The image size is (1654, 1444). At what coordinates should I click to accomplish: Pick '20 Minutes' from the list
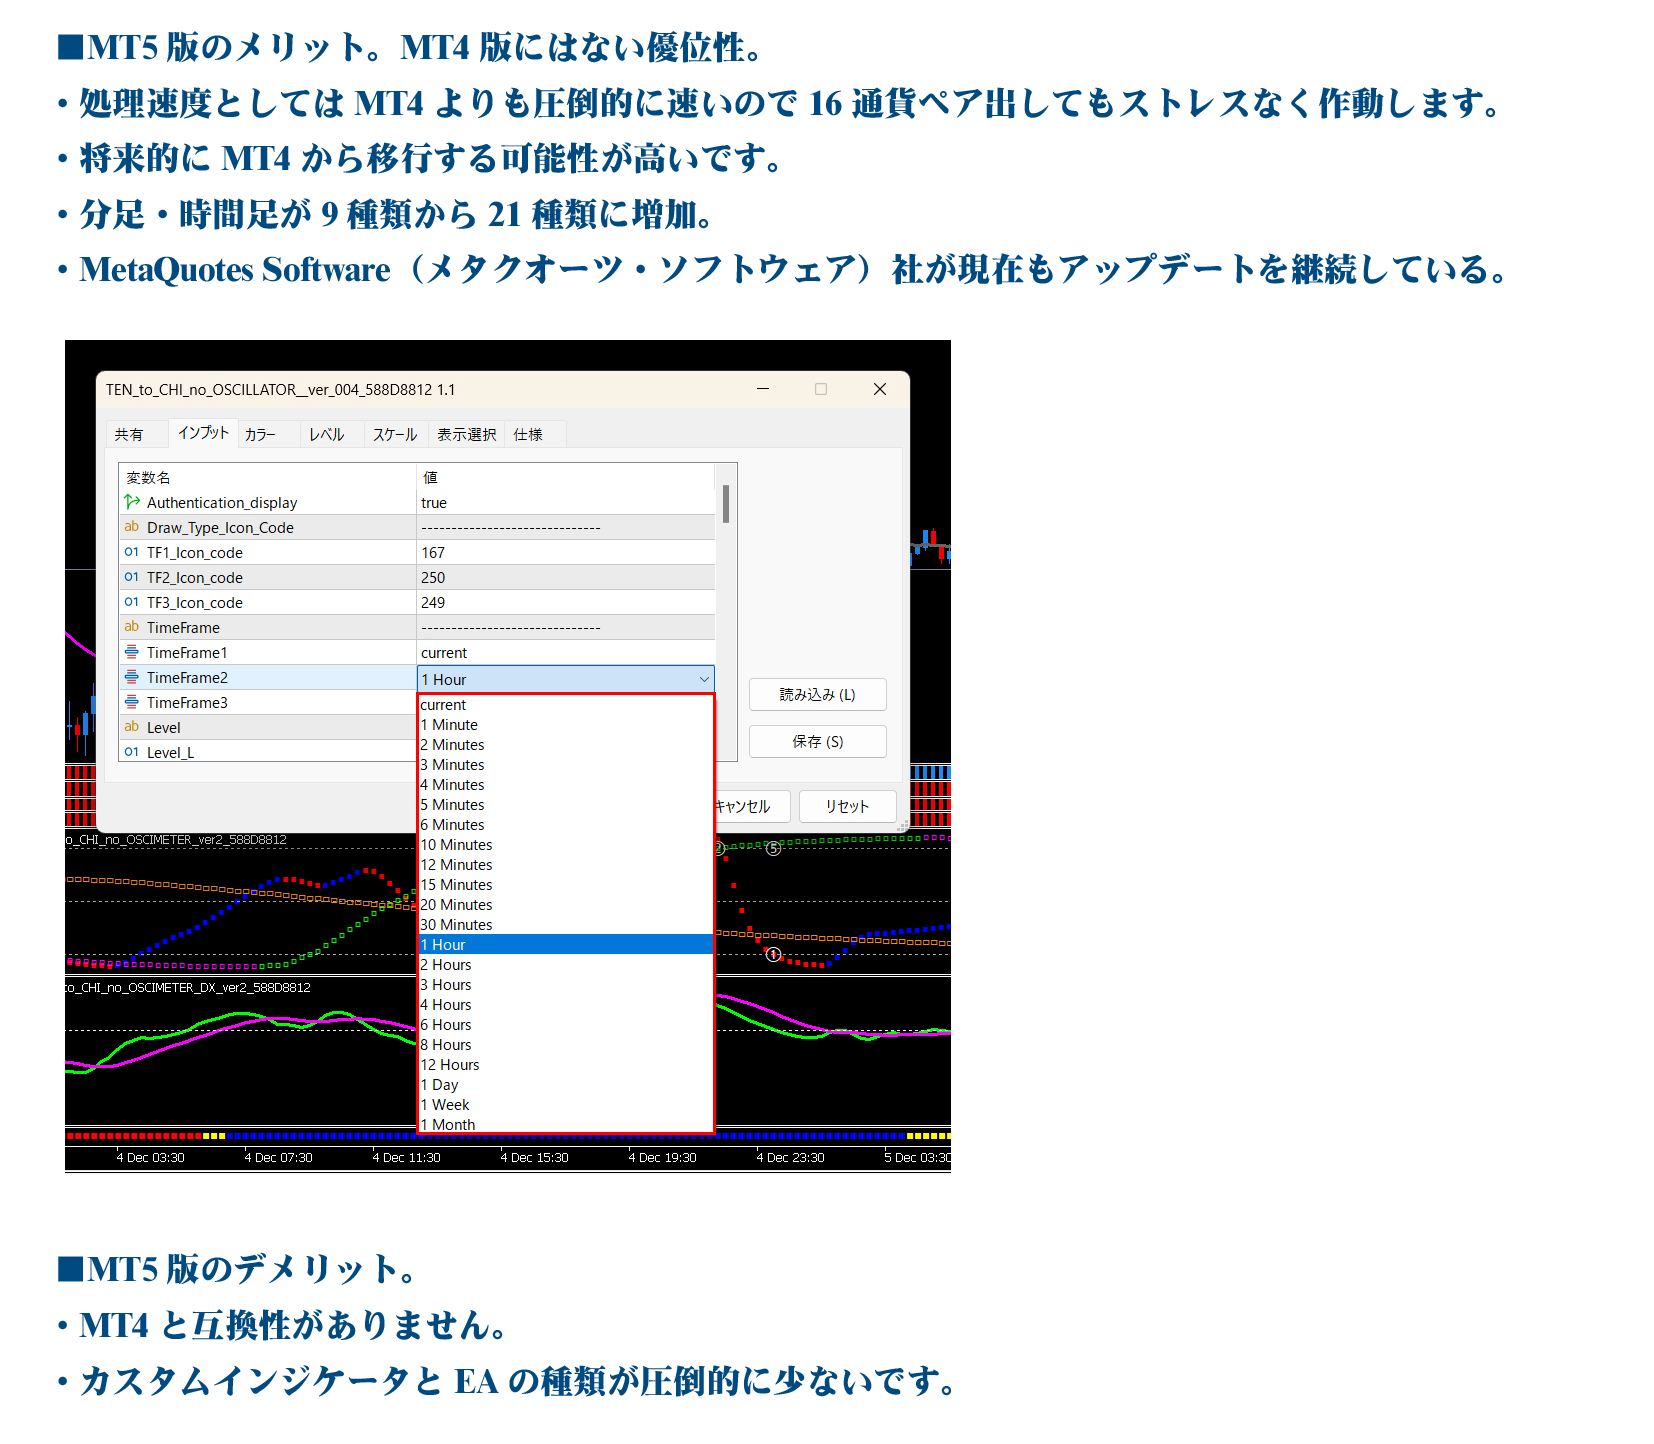click(566, 905)
